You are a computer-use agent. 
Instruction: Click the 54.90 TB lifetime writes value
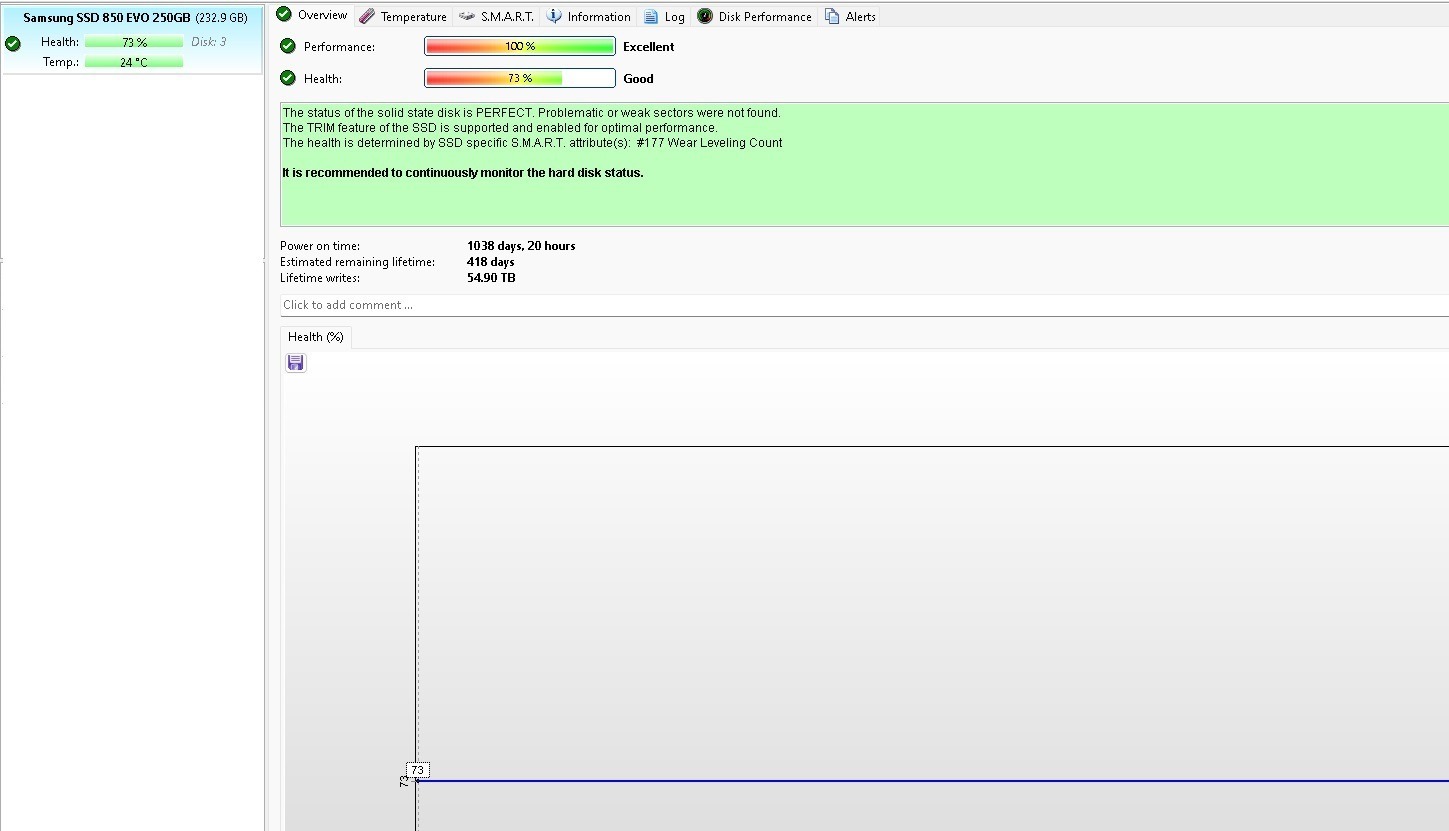click(491, 278)
